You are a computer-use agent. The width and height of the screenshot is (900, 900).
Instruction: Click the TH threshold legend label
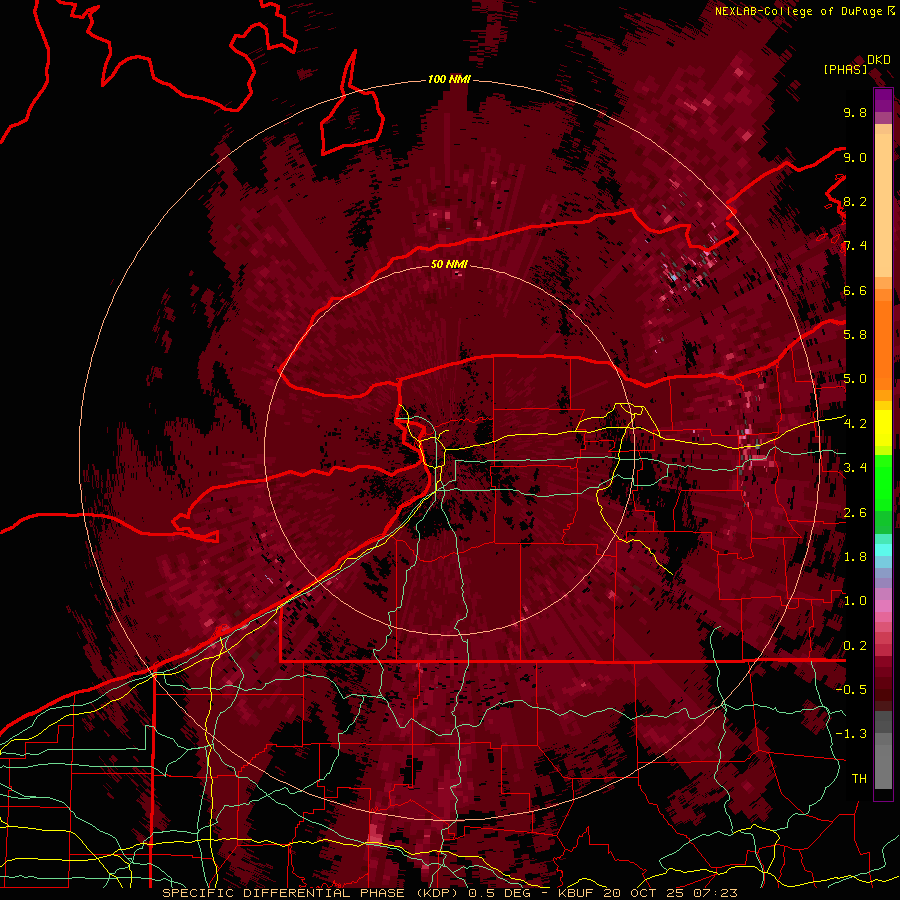[859, 779]
